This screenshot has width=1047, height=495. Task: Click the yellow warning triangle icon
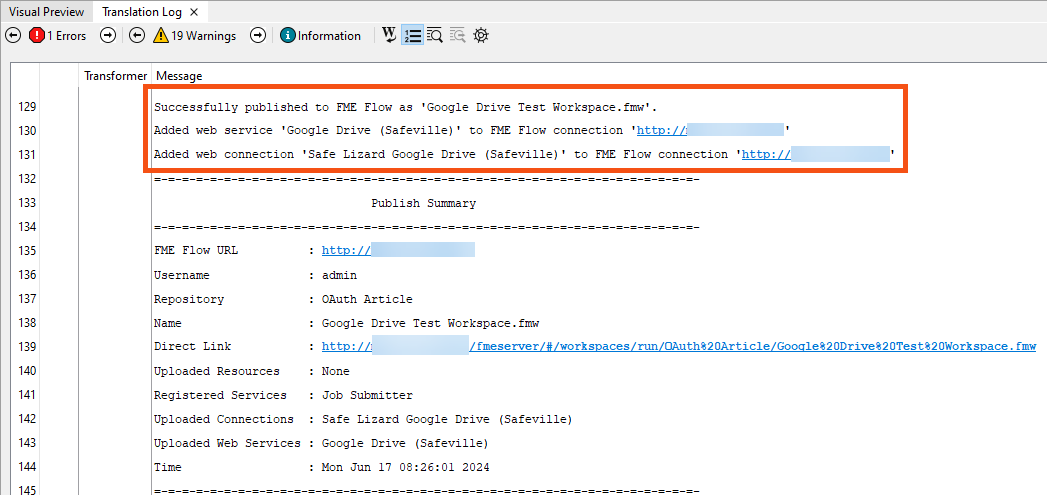pyautogui.click(x=161, y=36)
